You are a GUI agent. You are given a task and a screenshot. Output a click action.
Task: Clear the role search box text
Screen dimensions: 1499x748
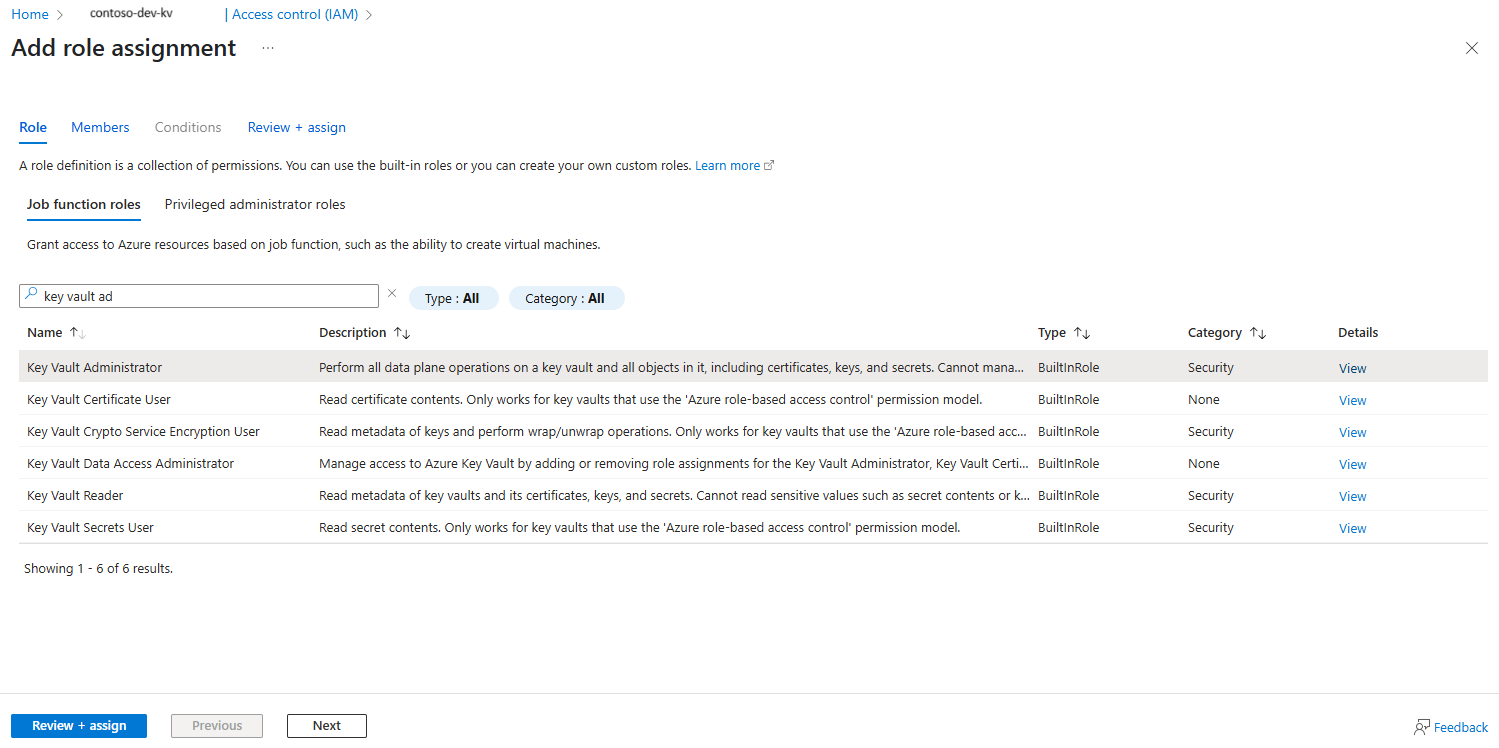point(392,294)
